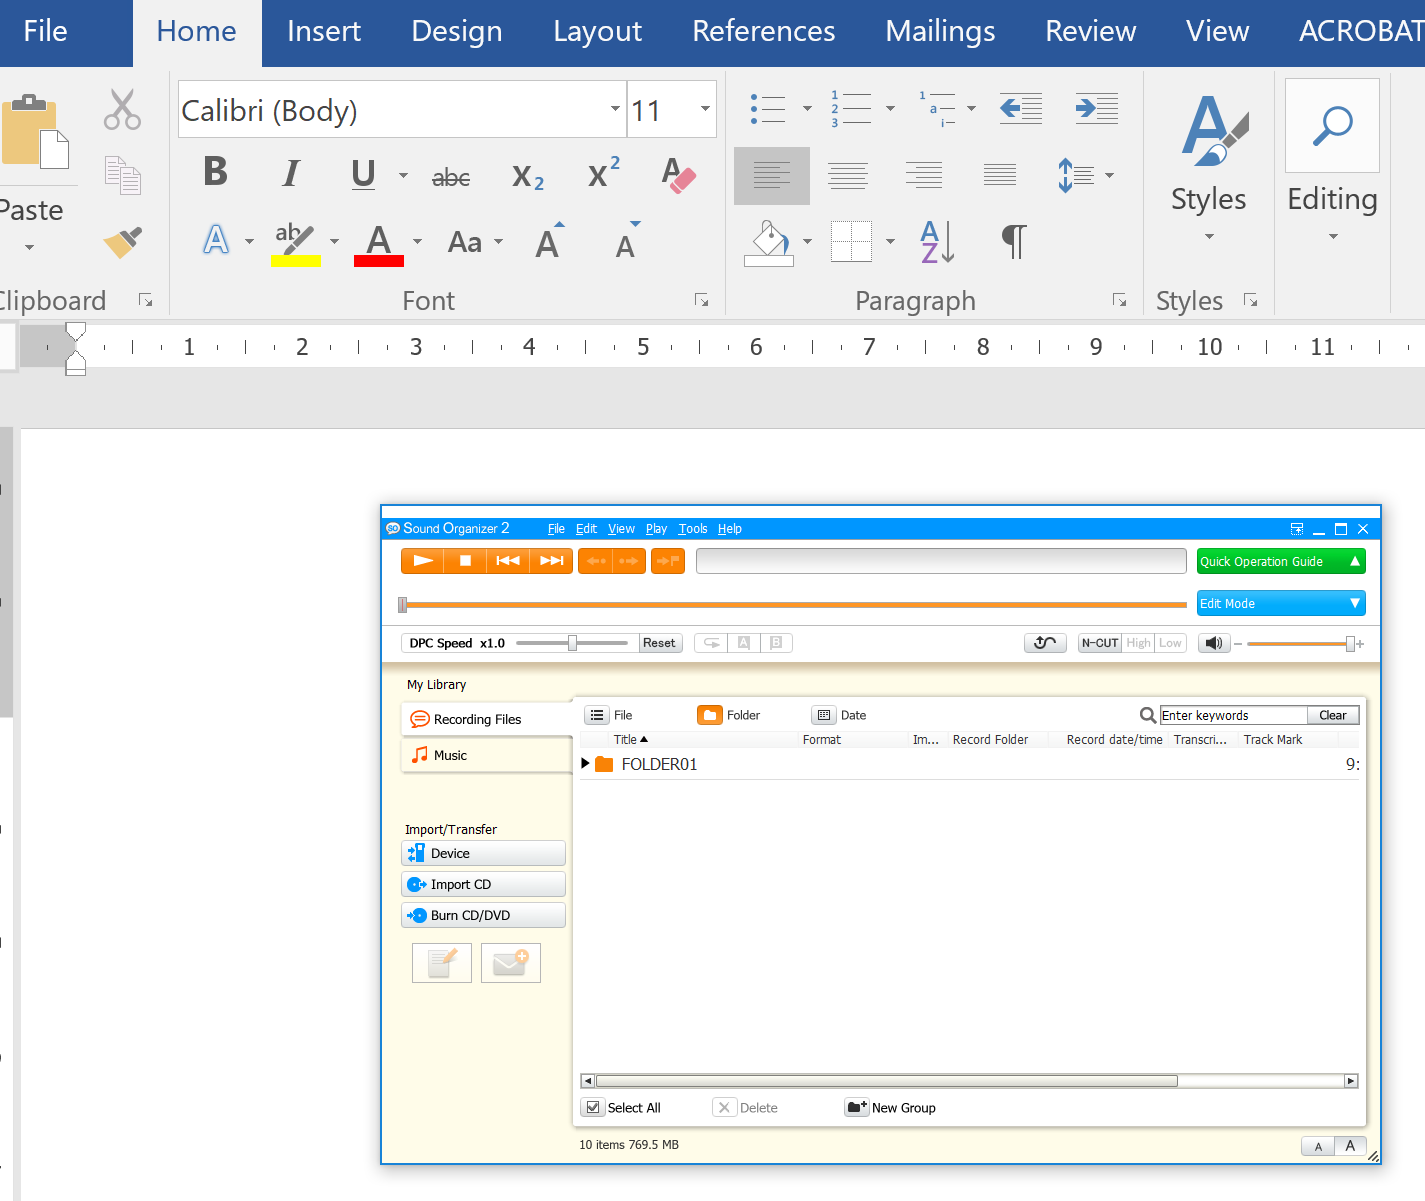Switch to the Layout tab

pyautogui.click(x=597, y=31)
